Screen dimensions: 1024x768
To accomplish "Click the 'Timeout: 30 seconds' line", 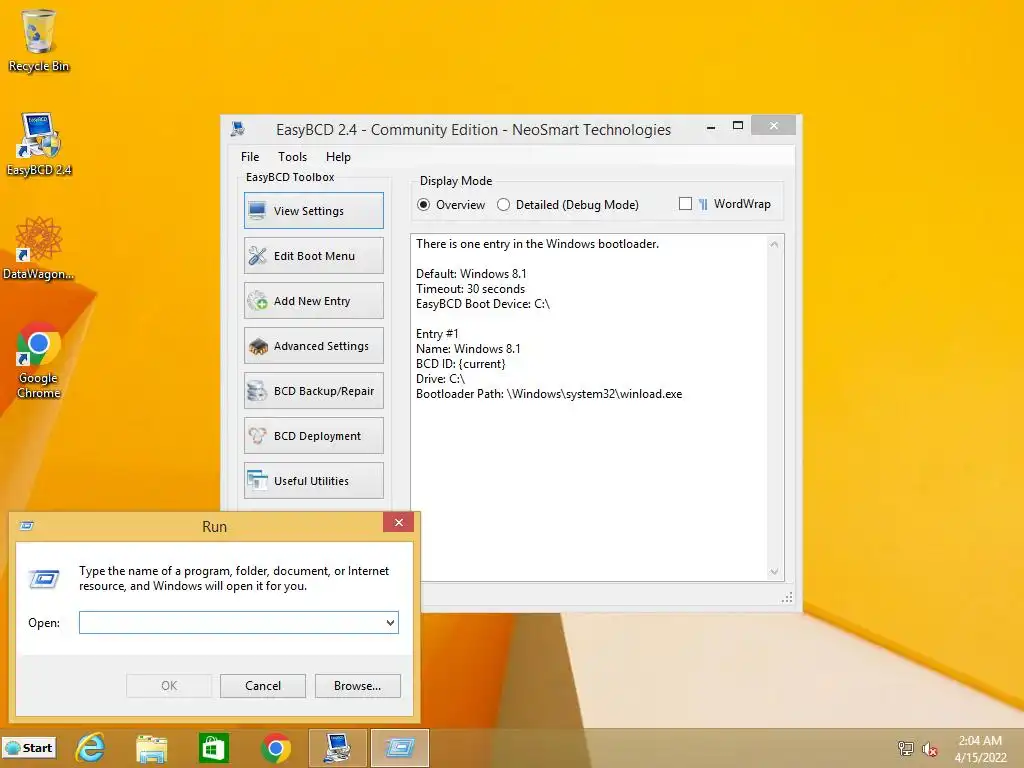I will coord(470,289).
